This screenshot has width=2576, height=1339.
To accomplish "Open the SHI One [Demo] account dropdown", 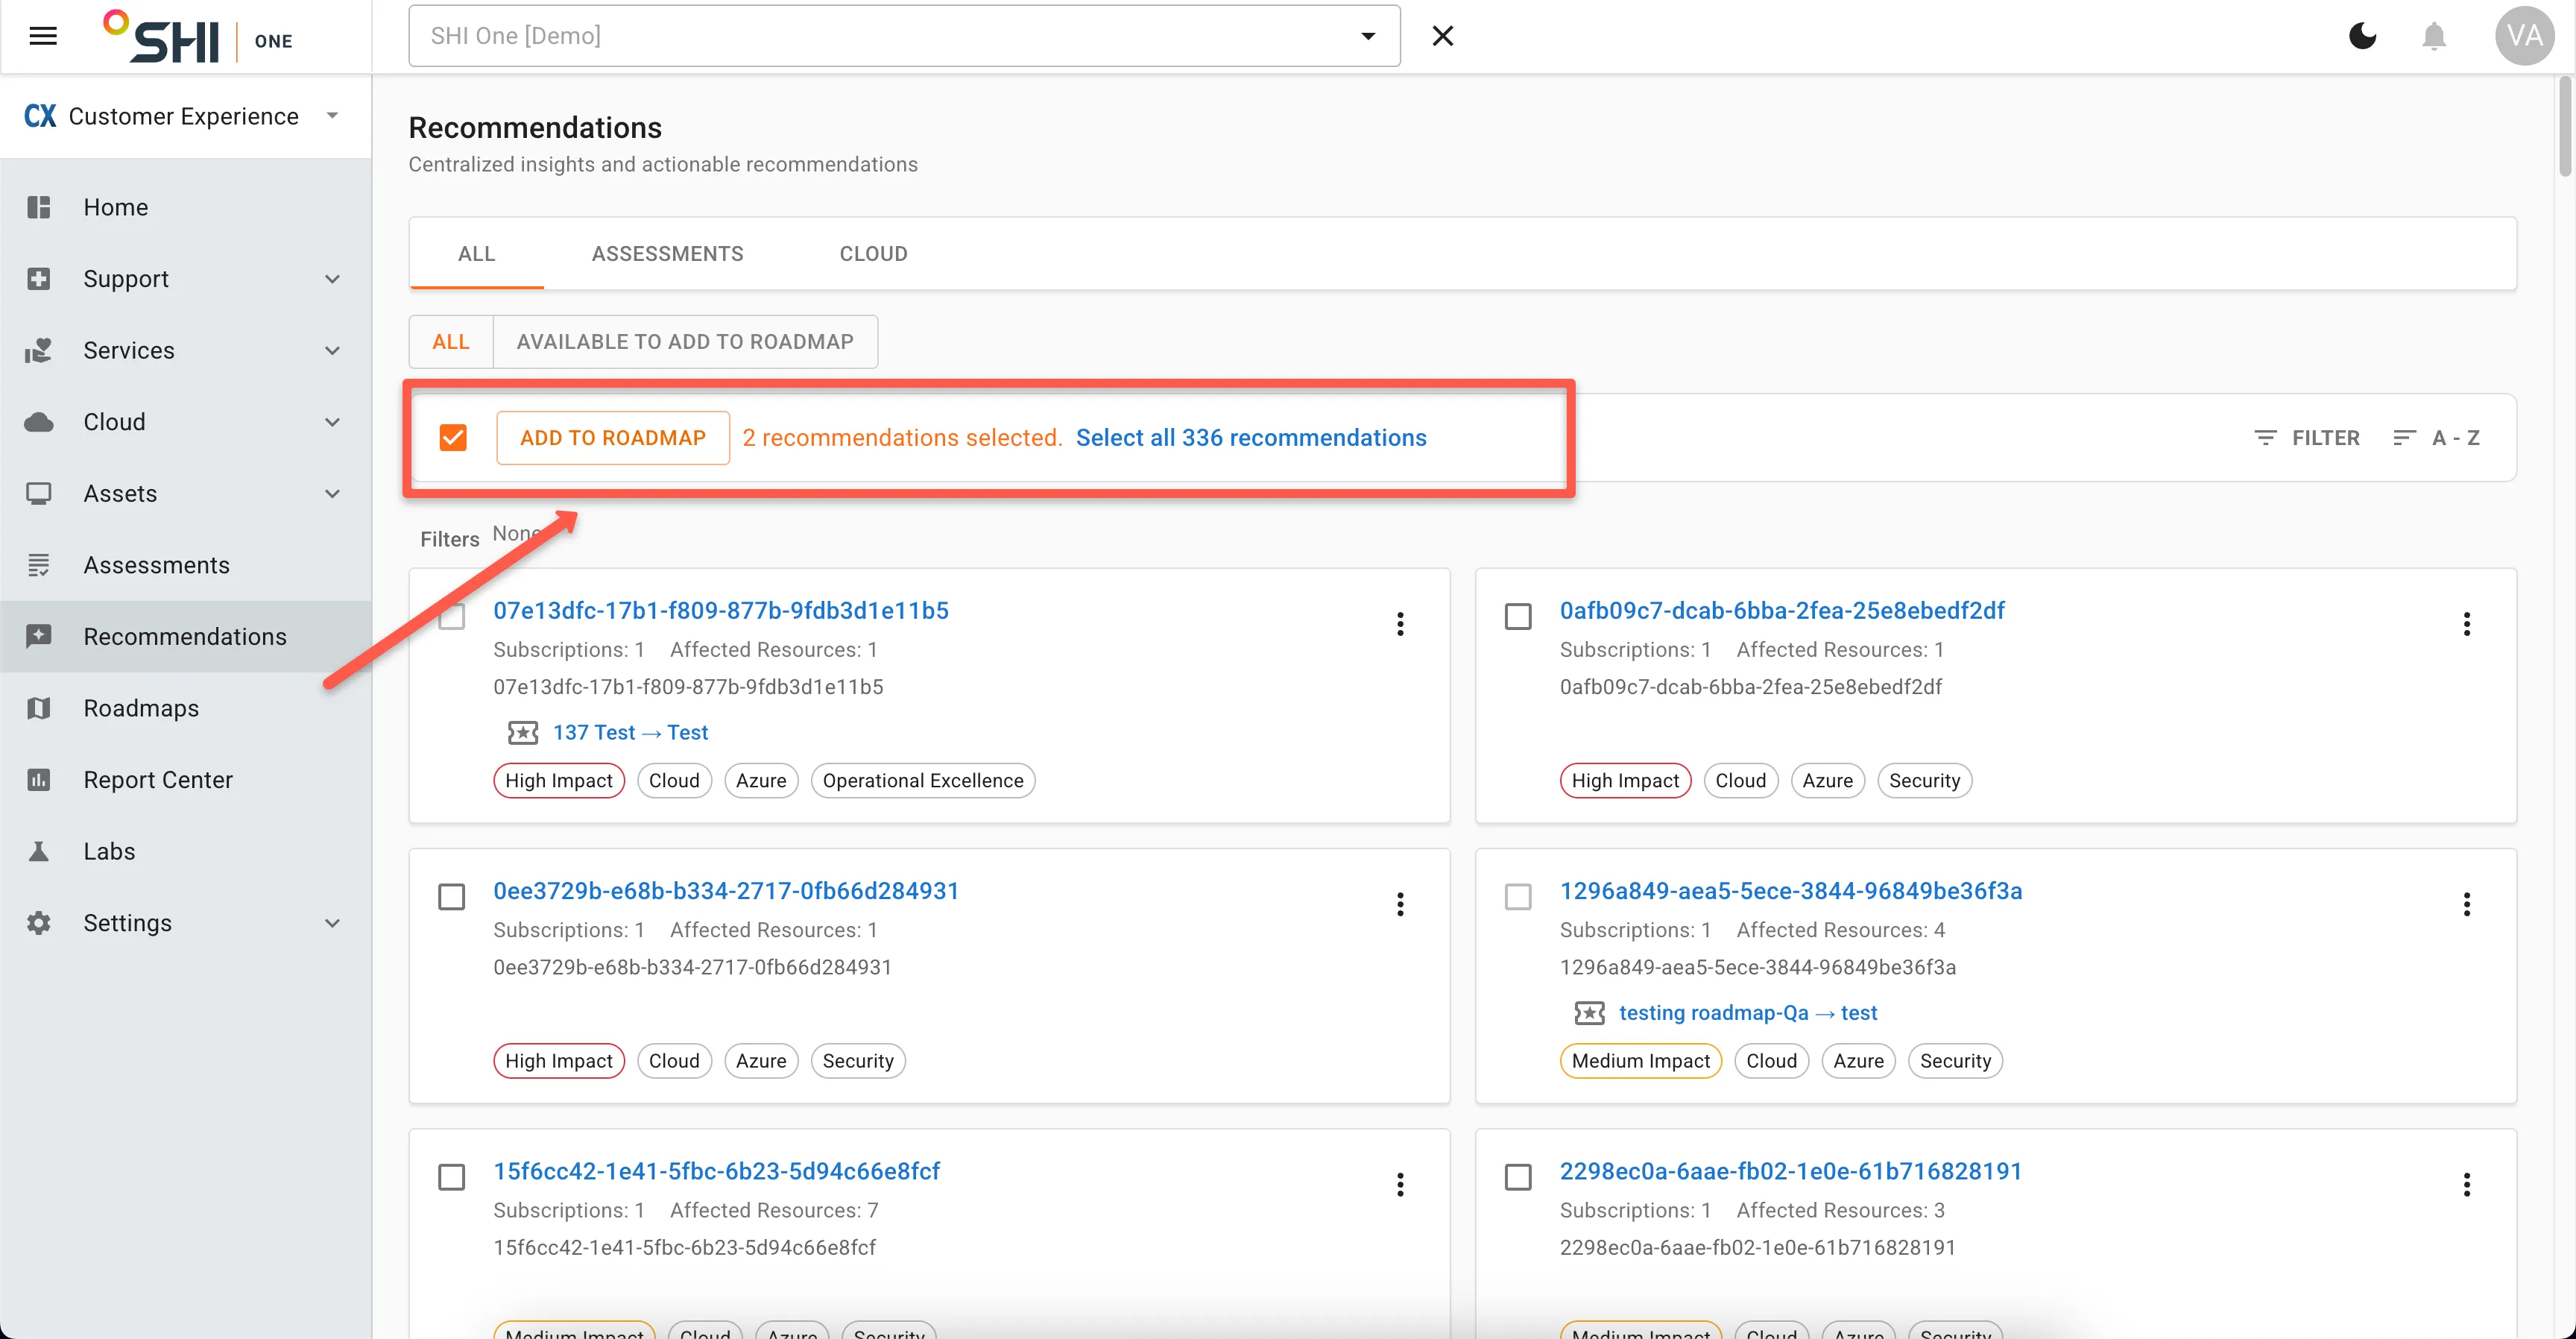I will click(x=904, y=36).
